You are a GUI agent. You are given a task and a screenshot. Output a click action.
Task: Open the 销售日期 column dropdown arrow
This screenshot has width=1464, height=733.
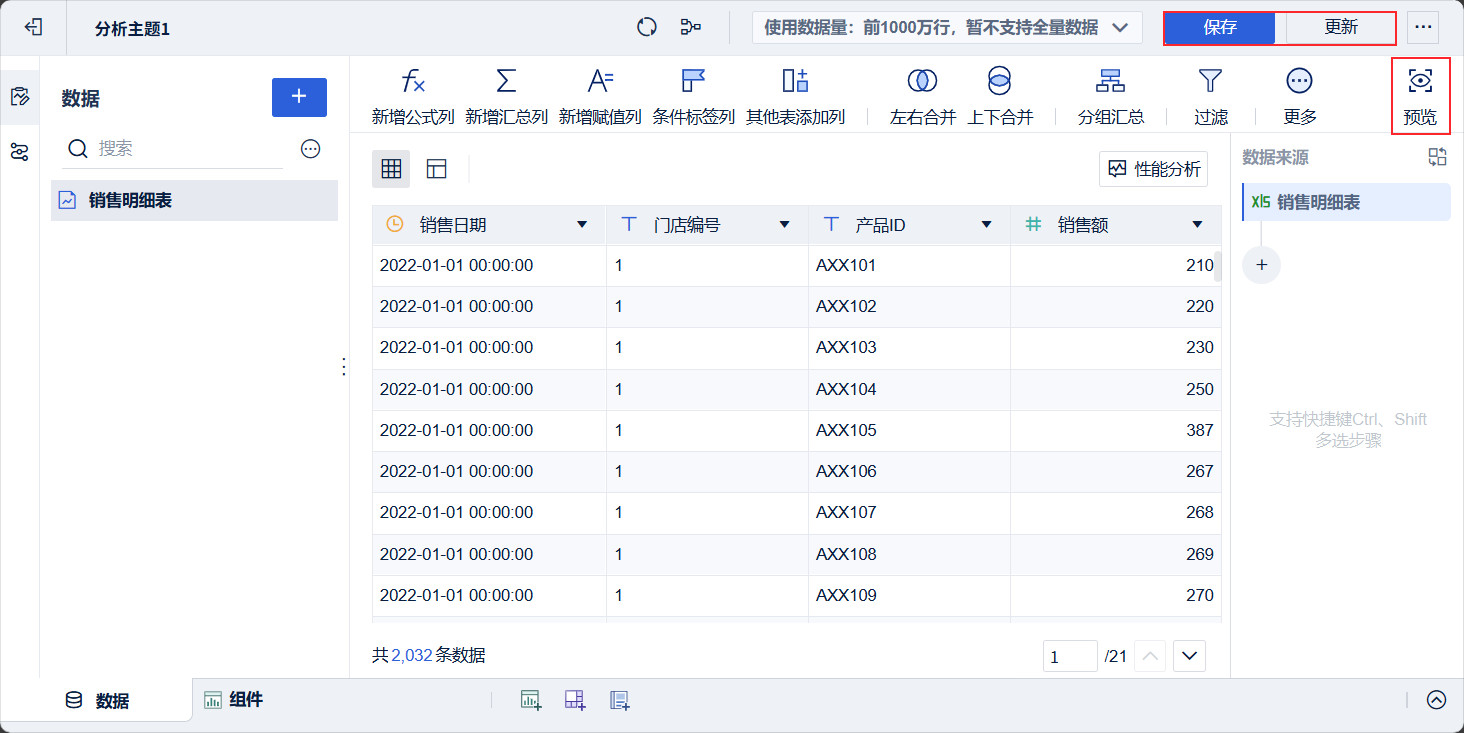[582, 225]
